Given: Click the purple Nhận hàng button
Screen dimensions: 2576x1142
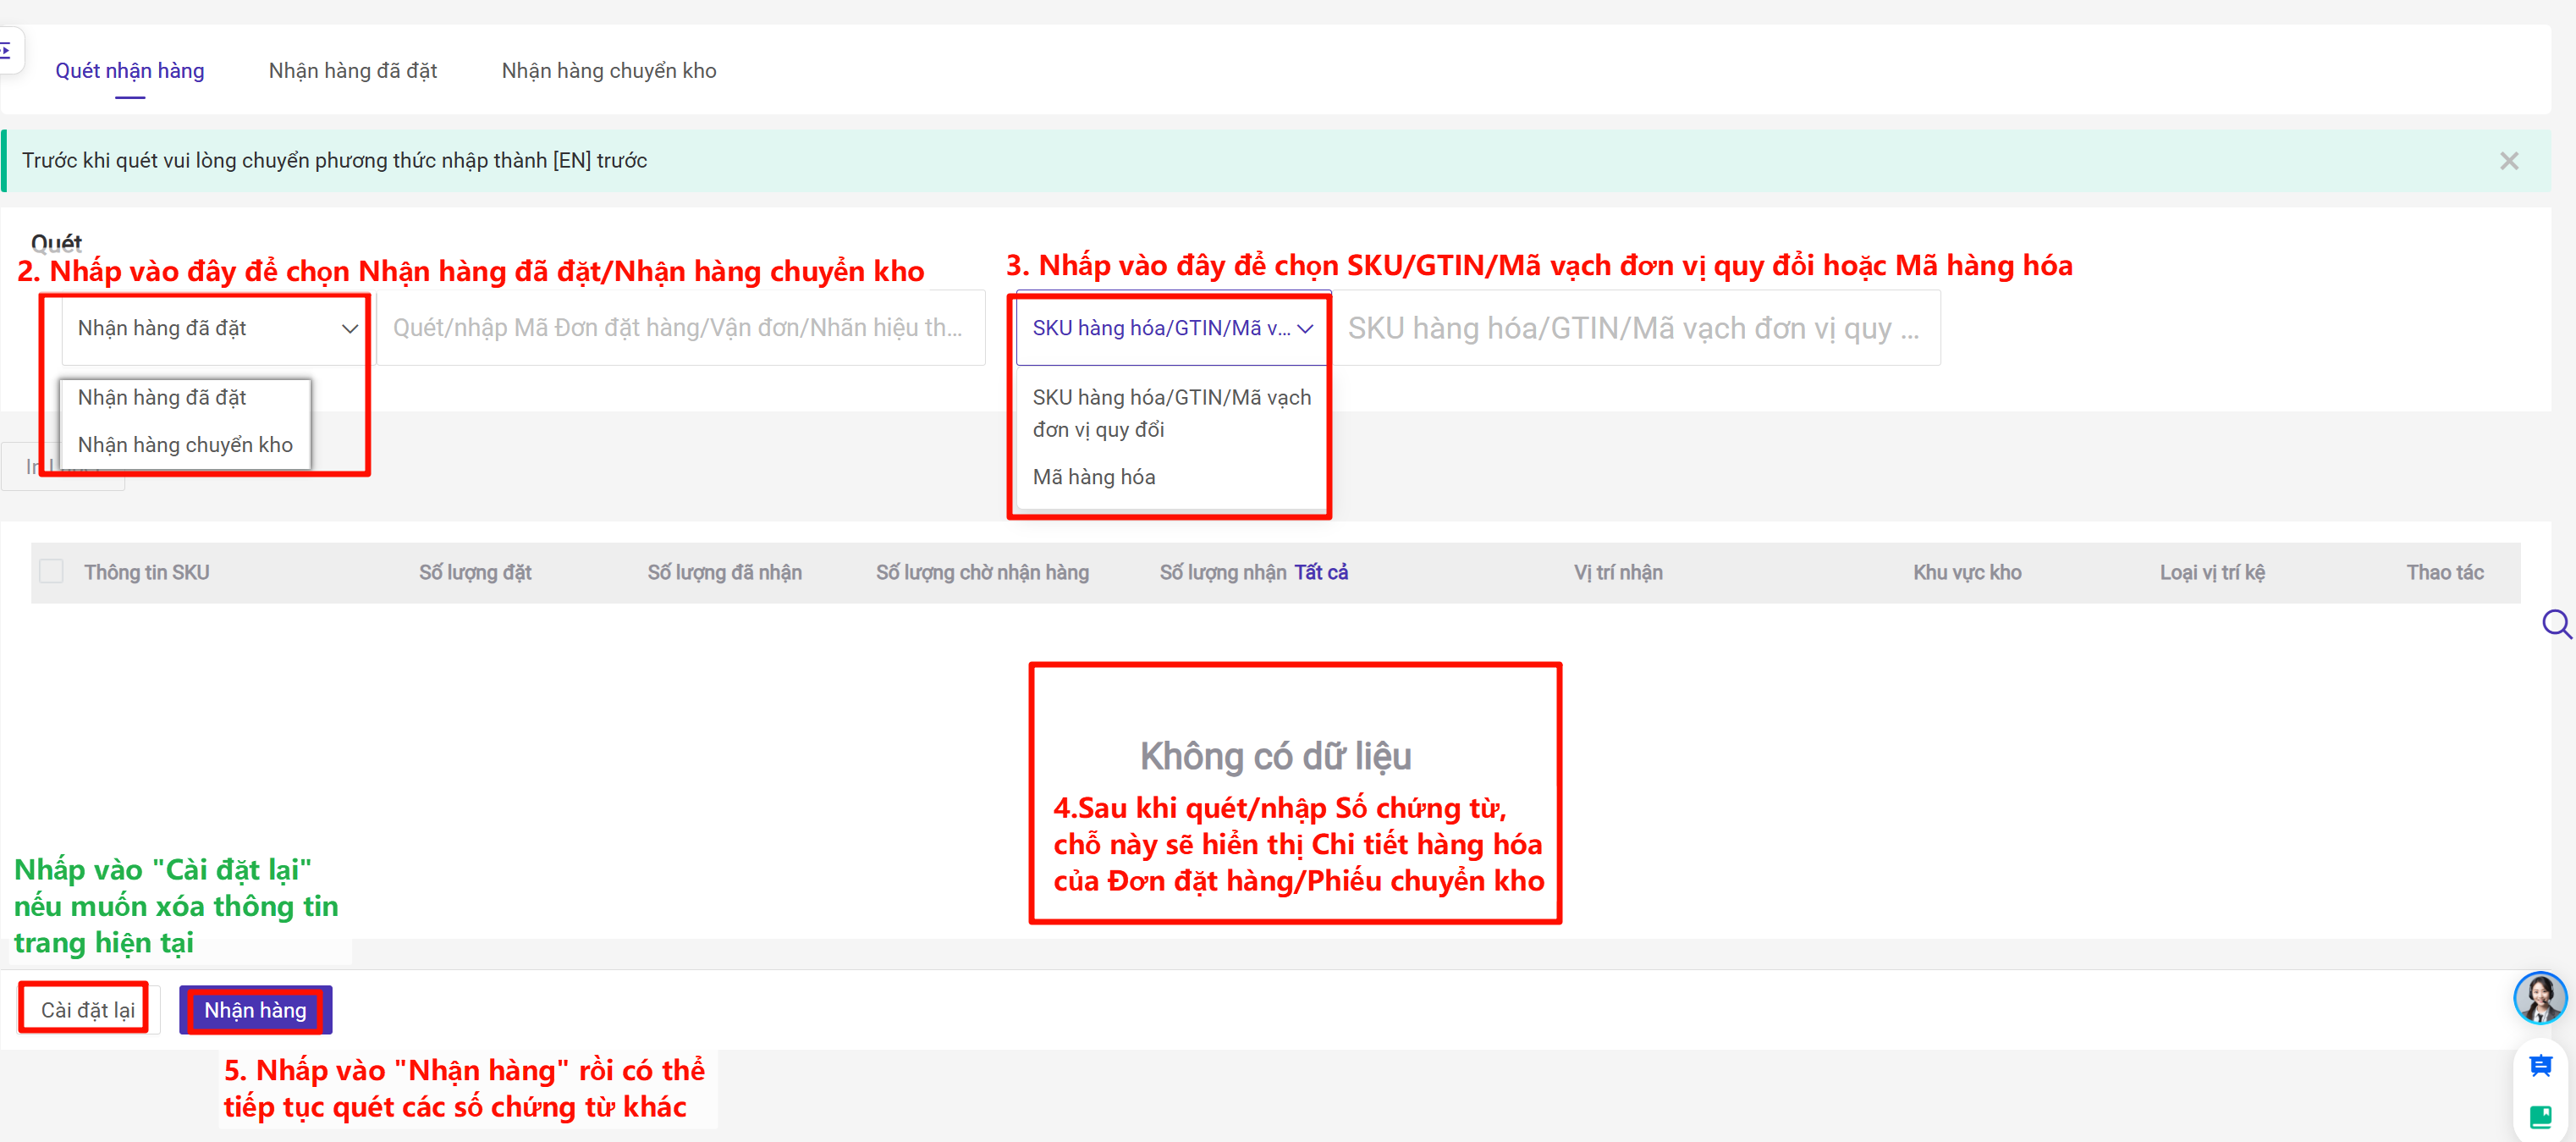Looking at the screenshot, I should pyautogui.click(x=255, y=1010).
